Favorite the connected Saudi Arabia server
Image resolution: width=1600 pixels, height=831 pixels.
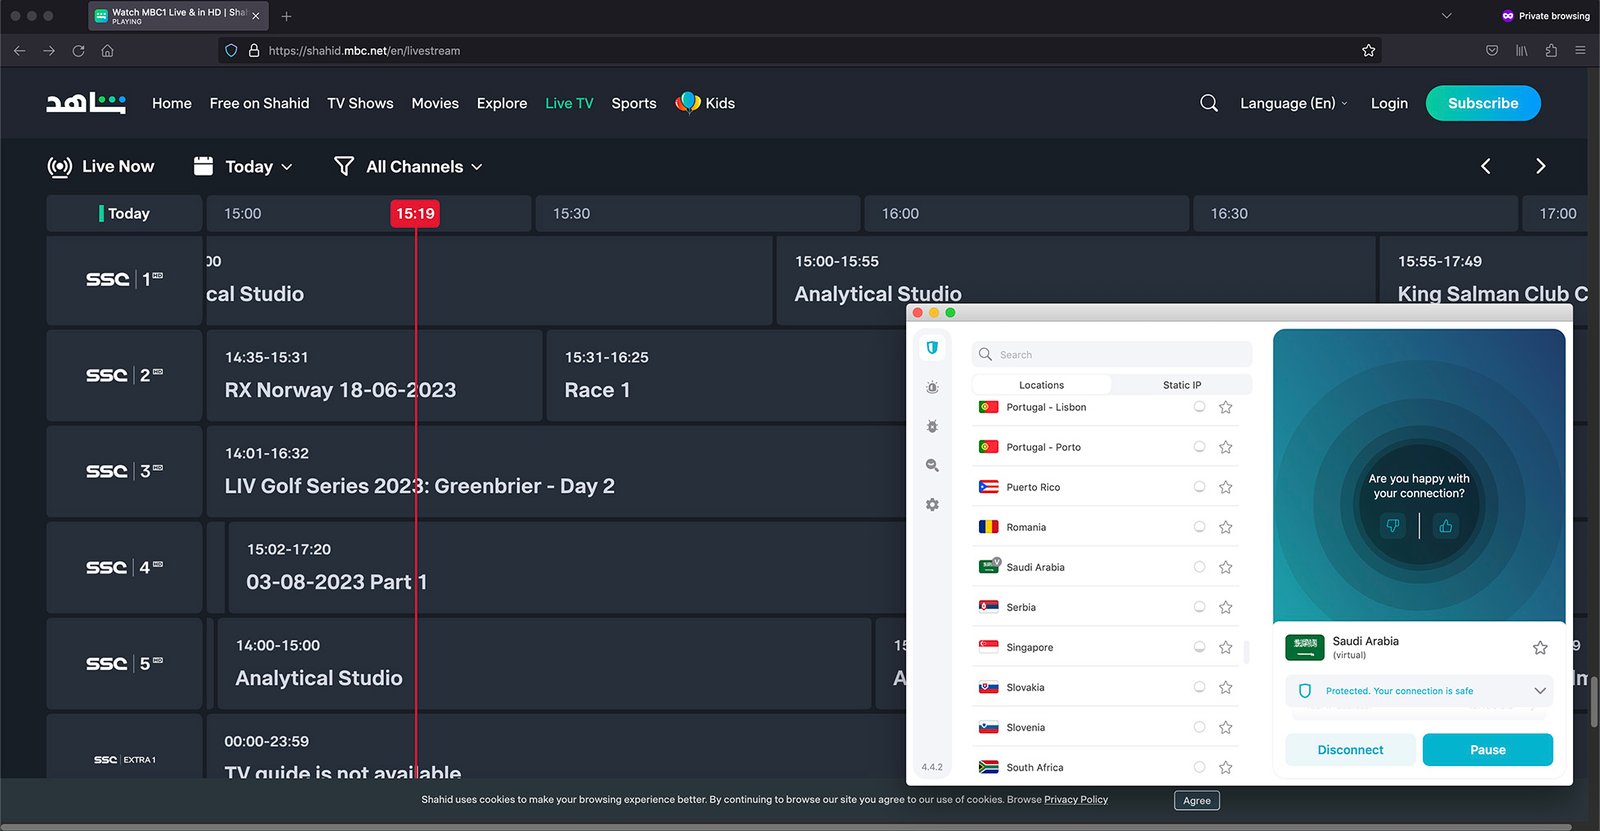pos(1540,648)
